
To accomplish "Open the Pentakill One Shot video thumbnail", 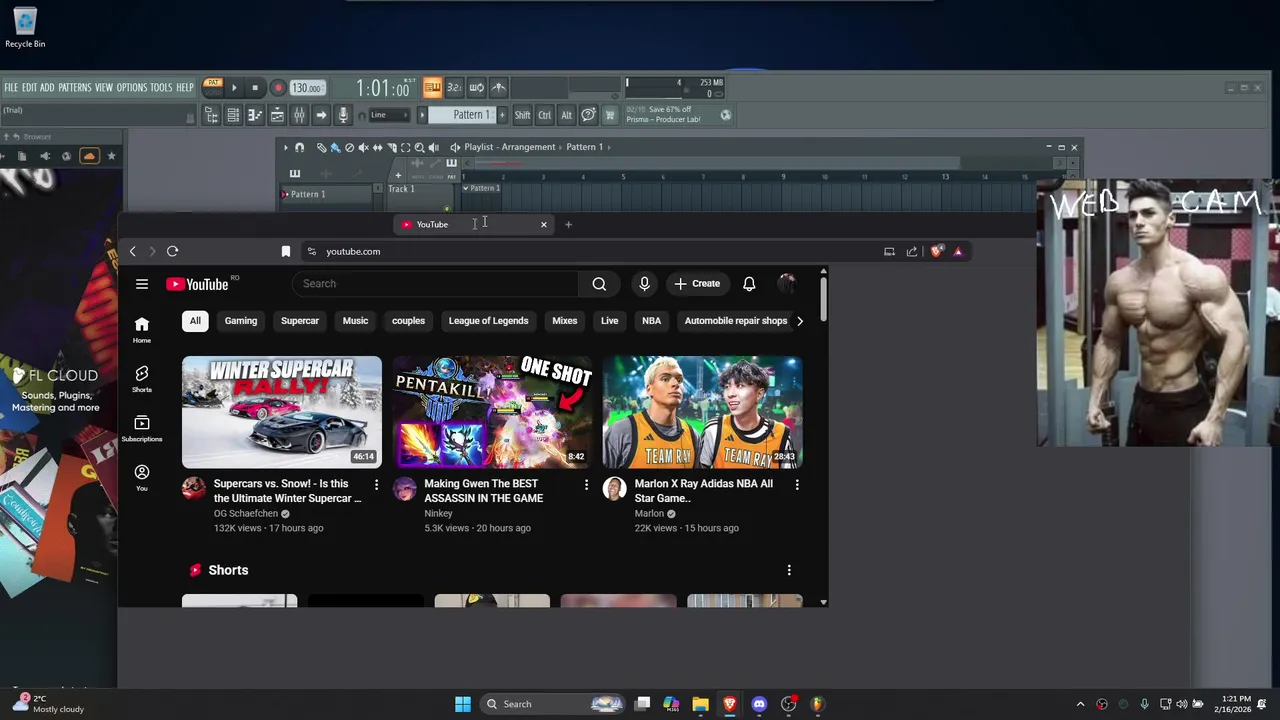I will pos(492,412).
